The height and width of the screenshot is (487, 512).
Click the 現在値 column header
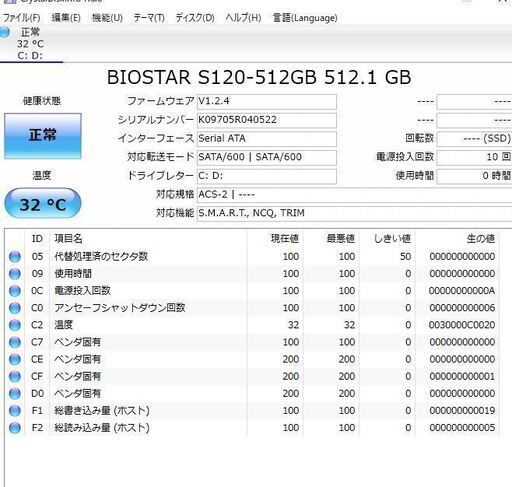tap(275, 239)
